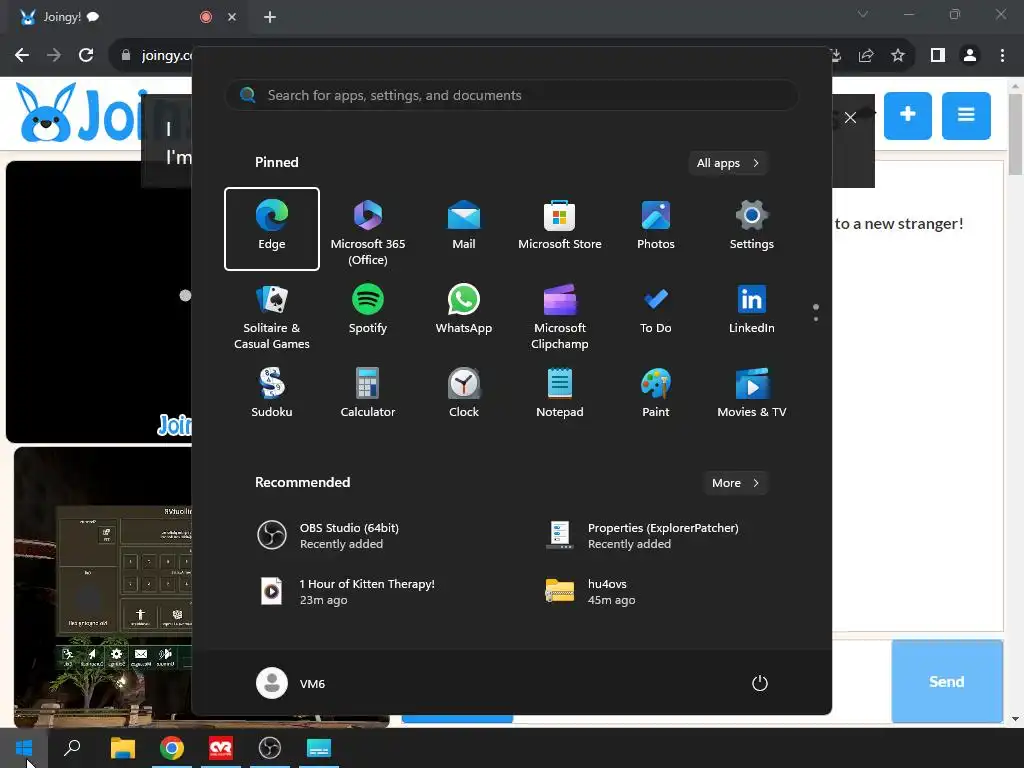Open the Mail app
The width and height of the screenshot is (1024, 768).
click(464, 225)
